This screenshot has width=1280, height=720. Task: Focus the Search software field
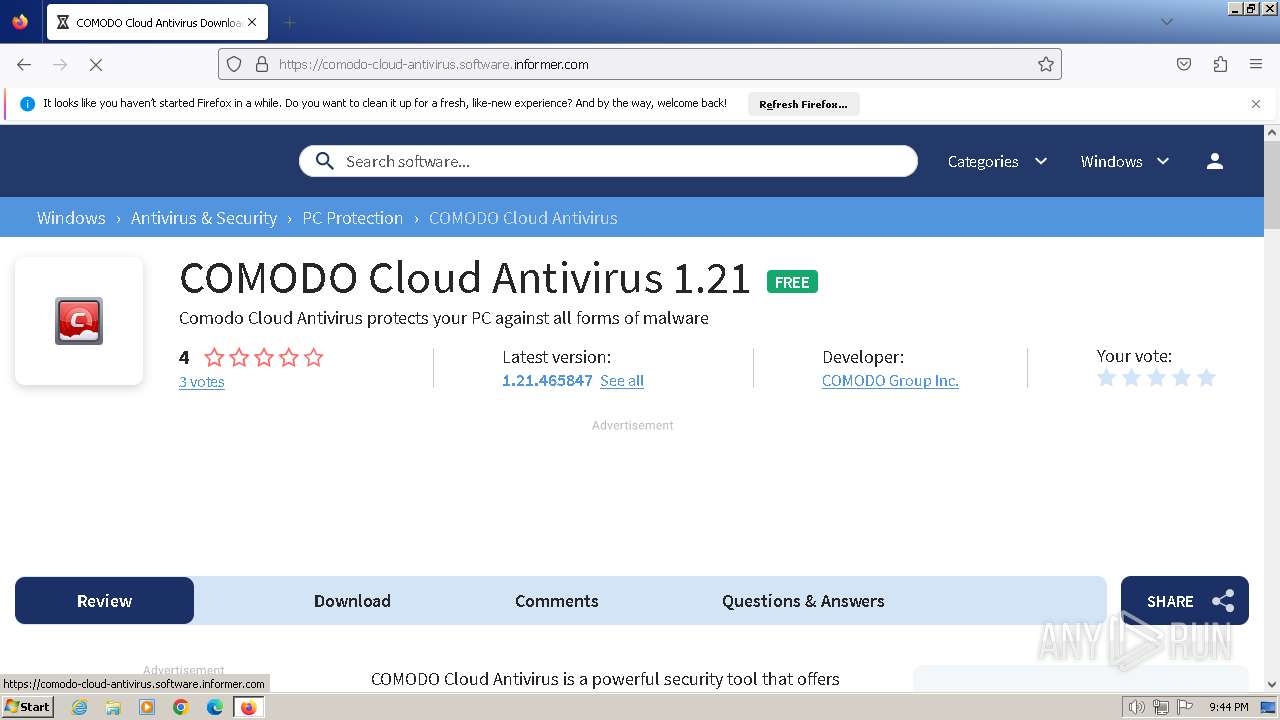[608, 161]
